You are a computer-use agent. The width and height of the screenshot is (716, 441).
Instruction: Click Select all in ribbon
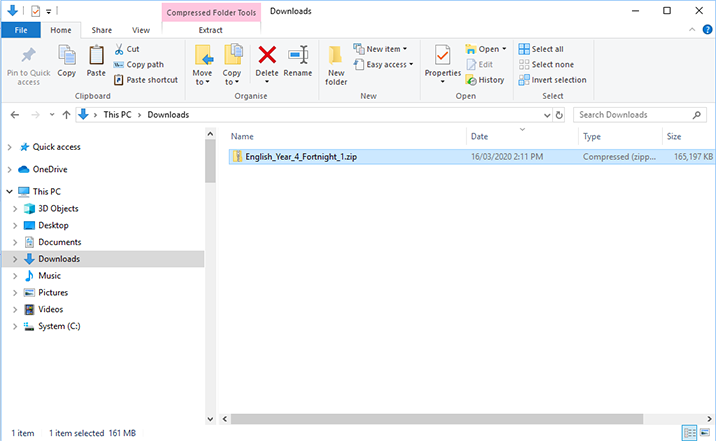[540, 49]
